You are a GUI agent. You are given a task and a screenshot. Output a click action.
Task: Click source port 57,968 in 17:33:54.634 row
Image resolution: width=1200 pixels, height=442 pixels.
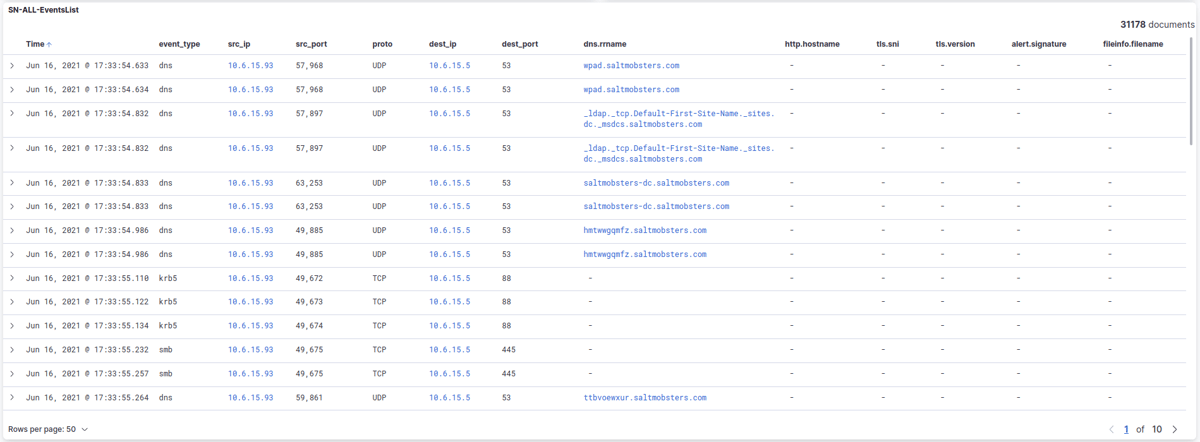(x=309, y=89)
